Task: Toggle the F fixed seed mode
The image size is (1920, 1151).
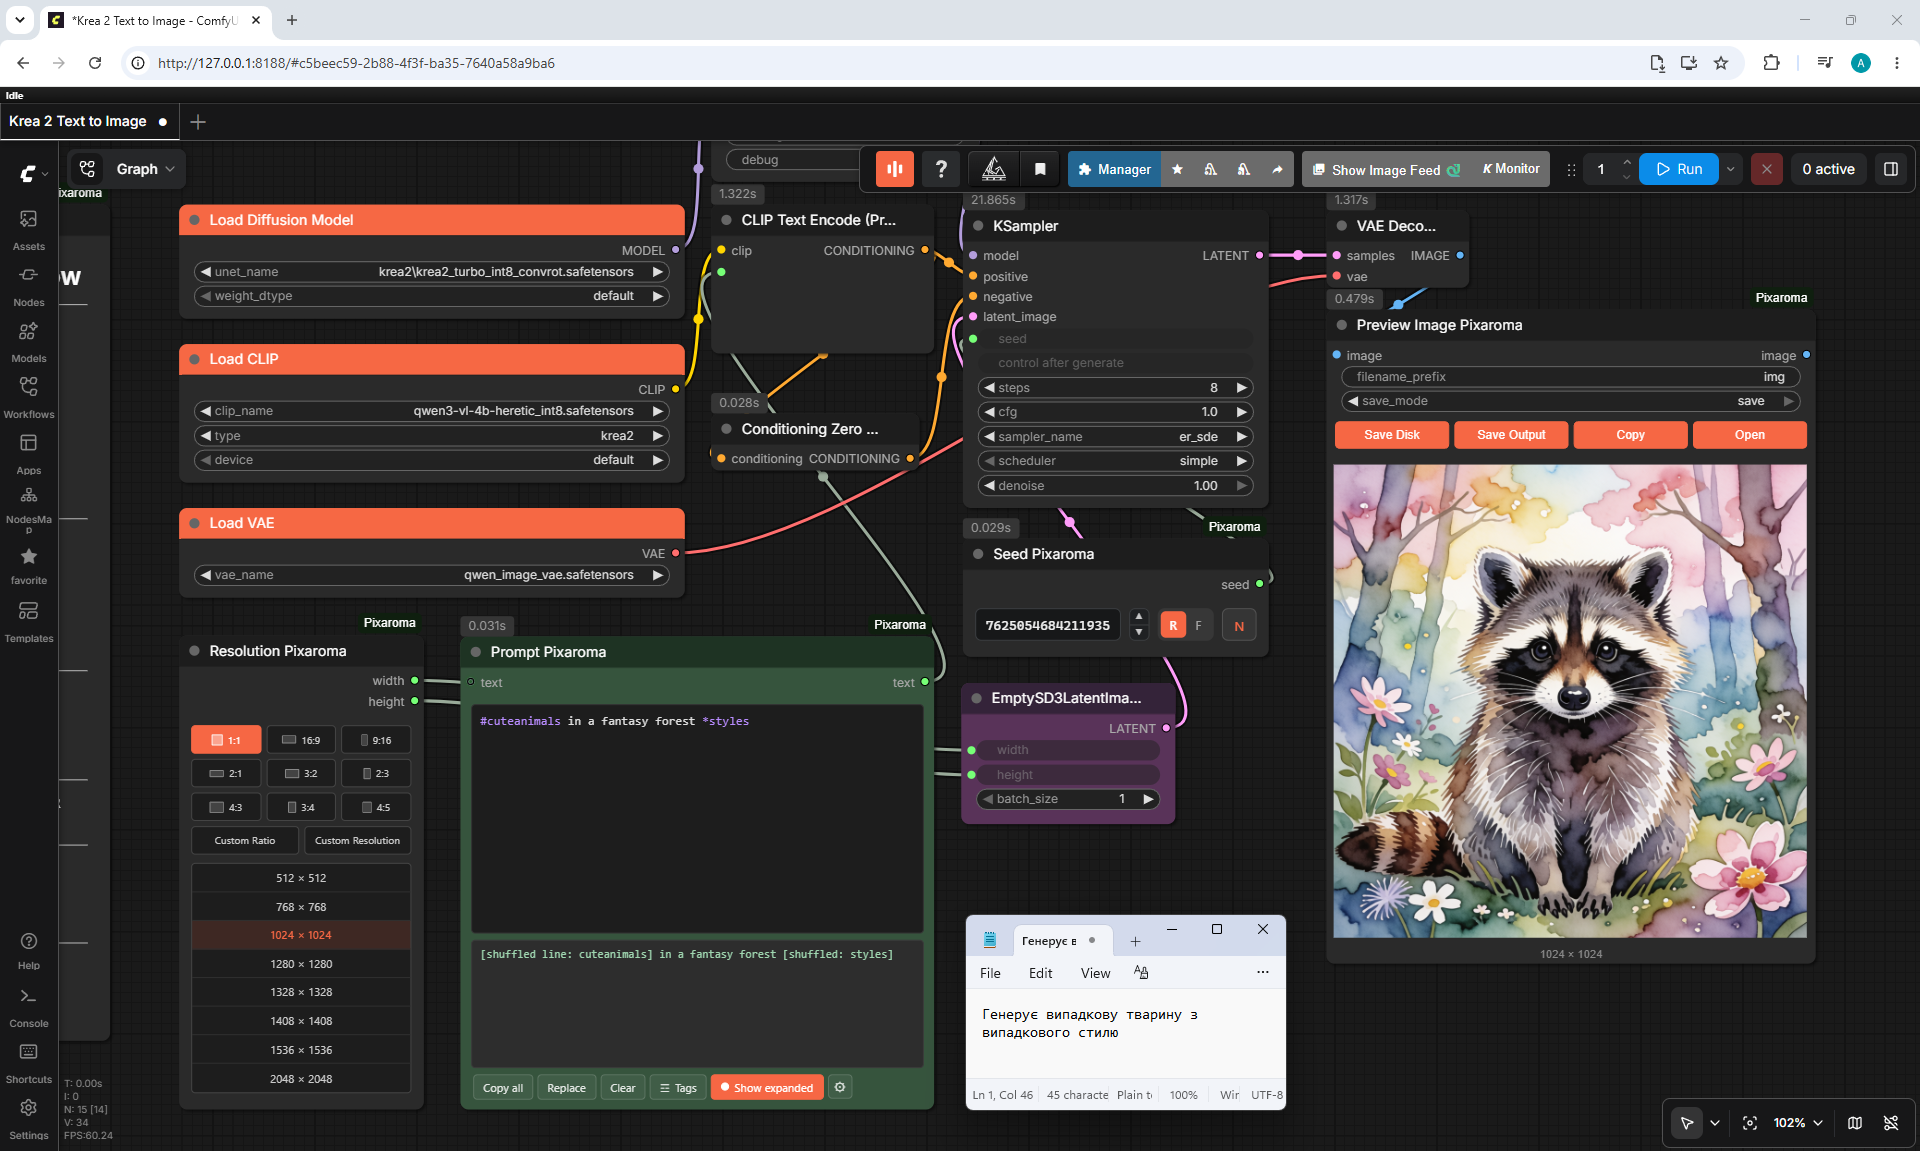Action: pos(1199,626)
